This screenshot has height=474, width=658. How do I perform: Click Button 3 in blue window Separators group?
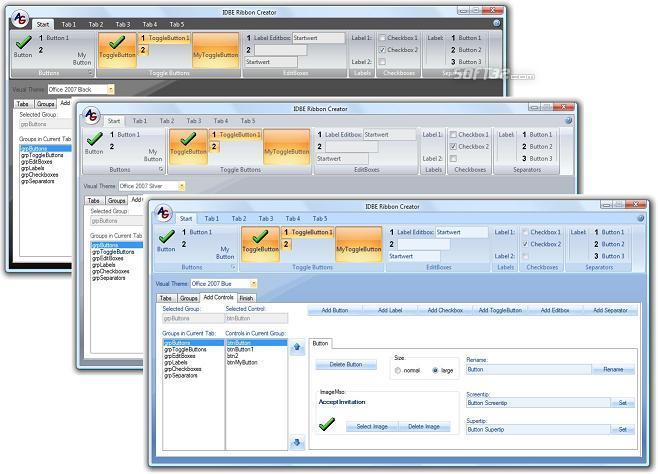click(609, 256)
